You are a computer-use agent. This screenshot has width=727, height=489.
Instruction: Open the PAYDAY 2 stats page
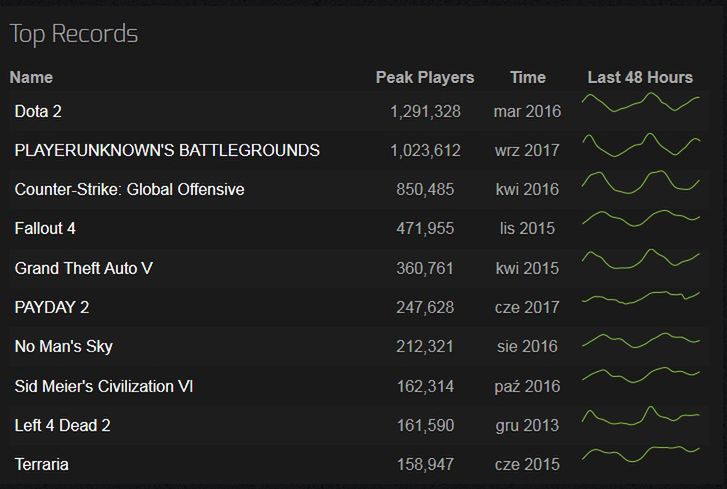click(51, 307)
